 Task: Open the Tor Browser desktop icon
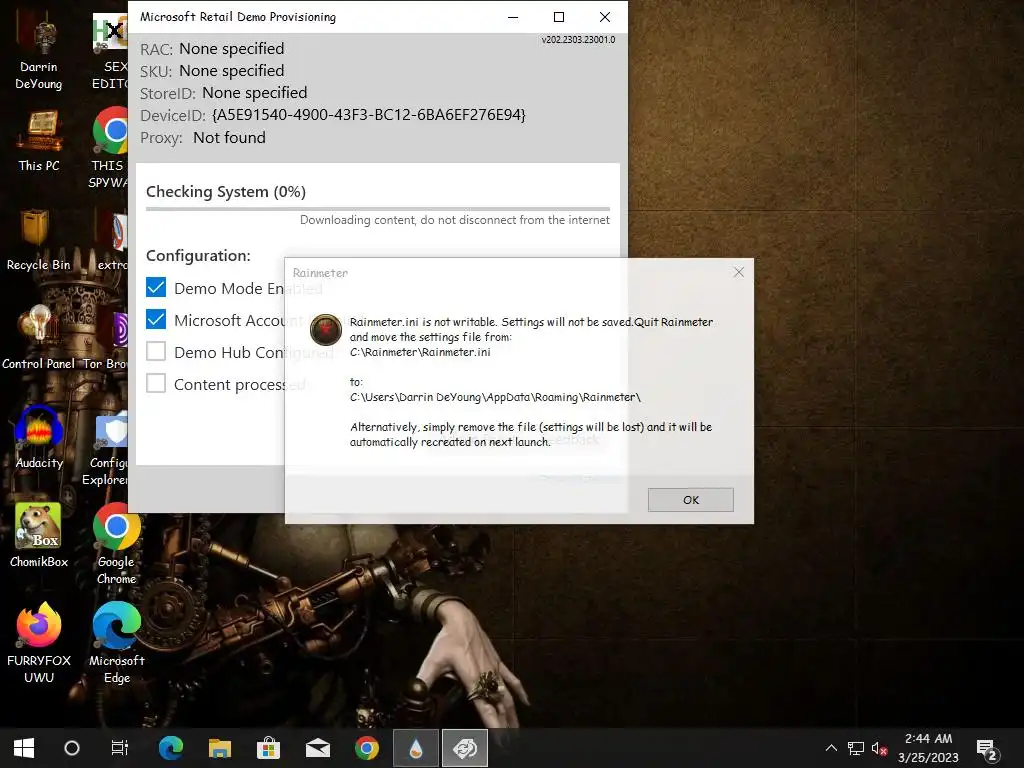106,338
